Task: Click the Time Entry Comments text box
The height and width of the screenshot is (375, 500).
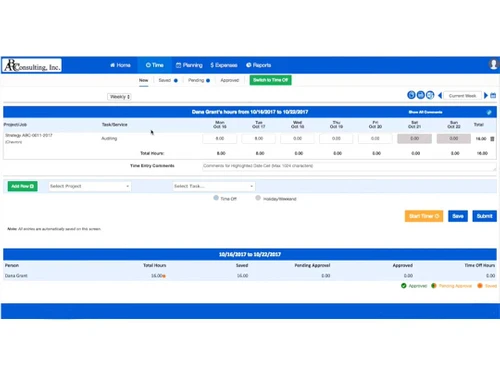Action: coord(349,166)
